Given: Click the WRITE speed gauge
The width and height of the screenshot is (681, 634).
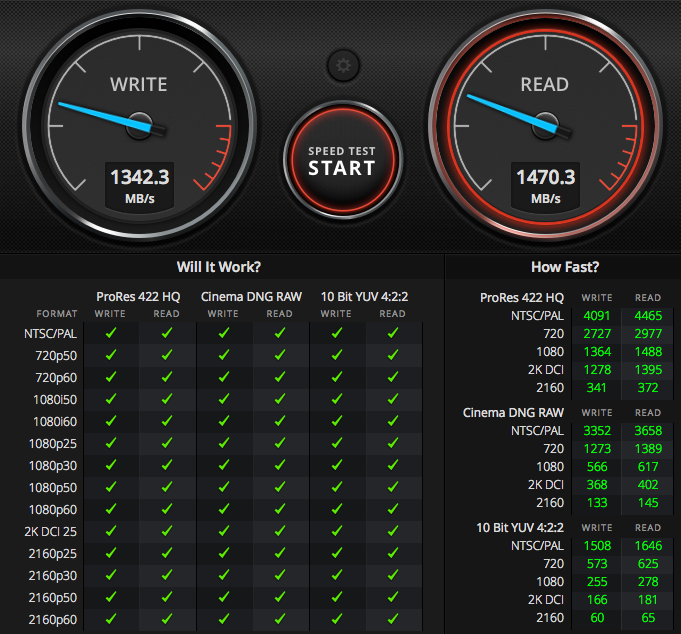Looking at the screenshot, I should click(139, 125).
